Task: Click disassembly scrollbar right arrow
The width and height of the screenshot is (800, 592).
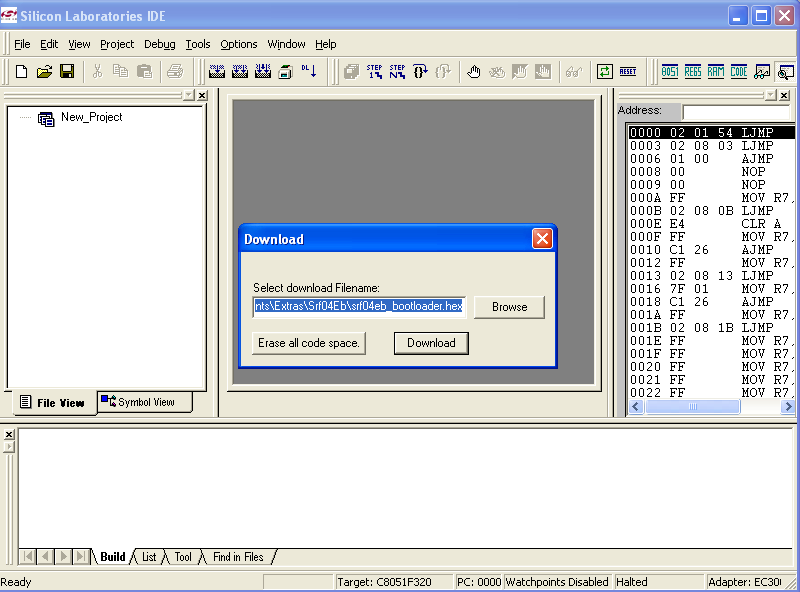Action: coord(788,407)
